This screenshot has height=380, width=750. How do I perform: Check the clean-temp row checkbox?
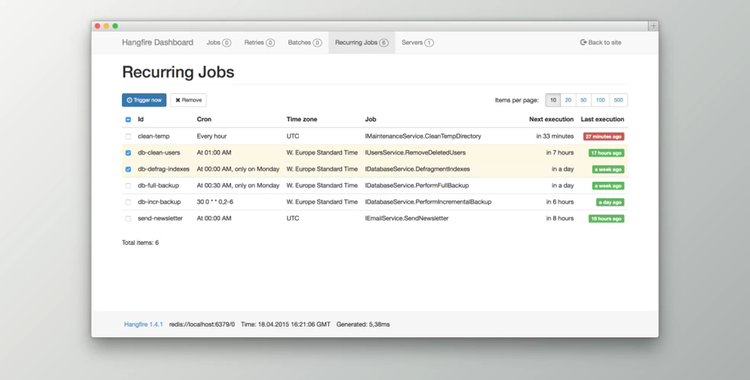(x=128, y=136)
